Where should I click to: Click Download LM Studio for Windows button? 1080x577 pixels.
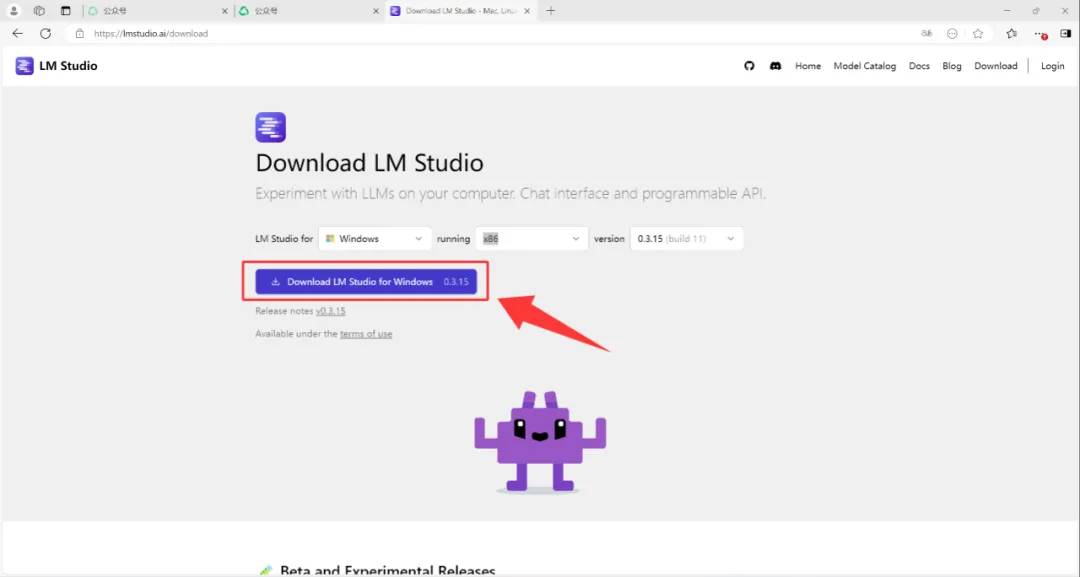click(366, 282)
